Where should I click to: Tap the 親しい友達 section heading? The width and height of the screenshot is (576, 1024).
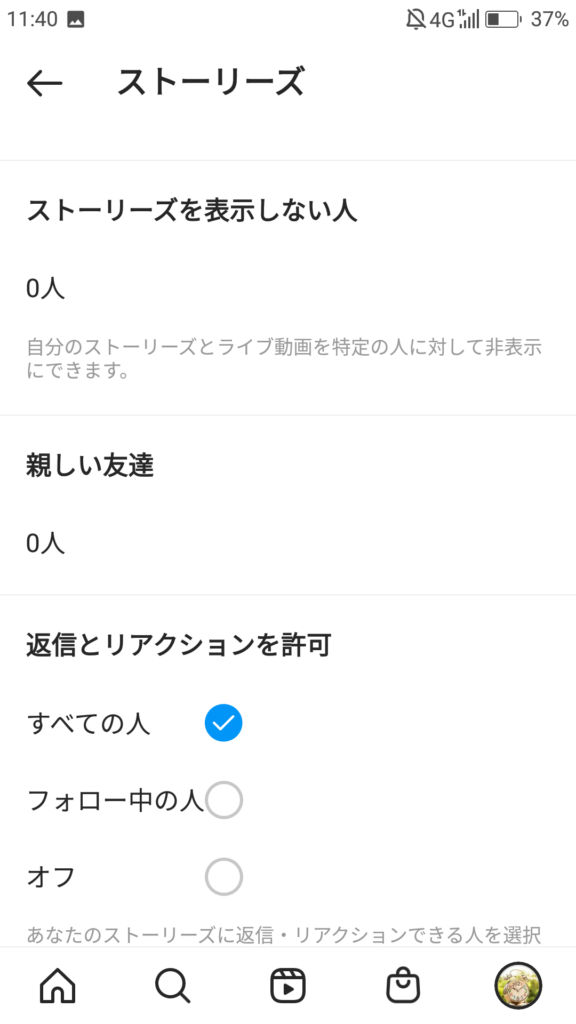(x=90, y=466)
